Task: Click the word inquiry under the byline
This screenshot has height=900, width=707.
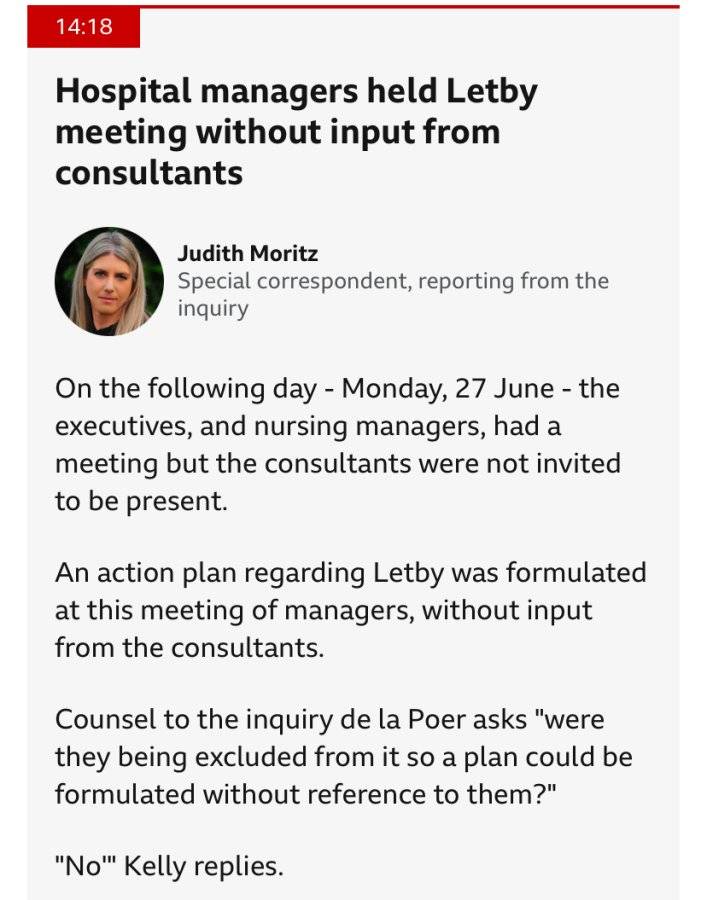Action: [x=213, y=308]
